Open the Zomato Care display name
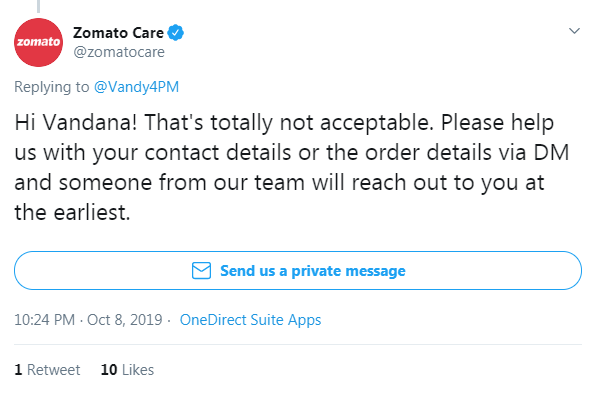The width and height of the screenshot is (593, 393). coord(118,33)
